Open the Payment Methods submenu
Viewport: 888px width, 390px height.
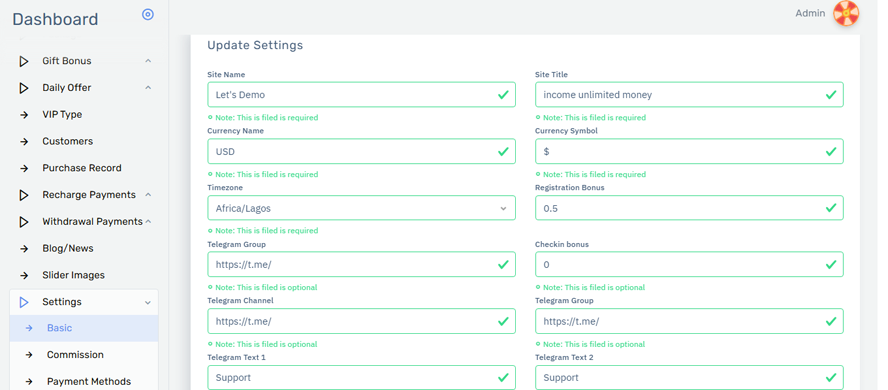(x=89, y=382)
